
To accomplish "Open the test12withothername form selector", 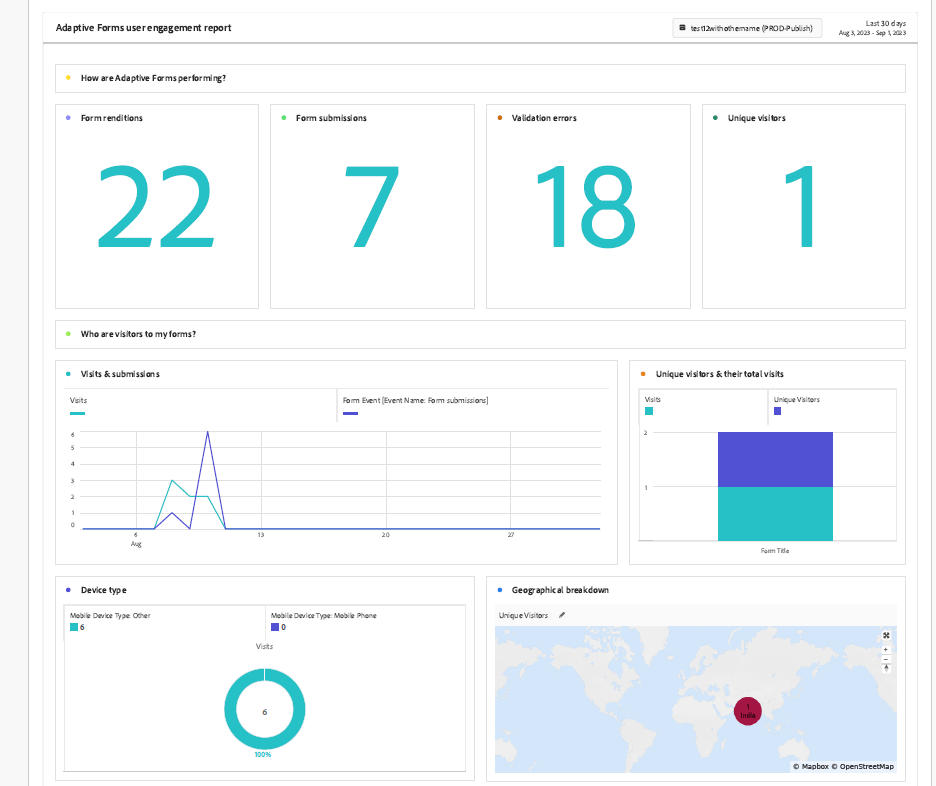I will 746,28.
